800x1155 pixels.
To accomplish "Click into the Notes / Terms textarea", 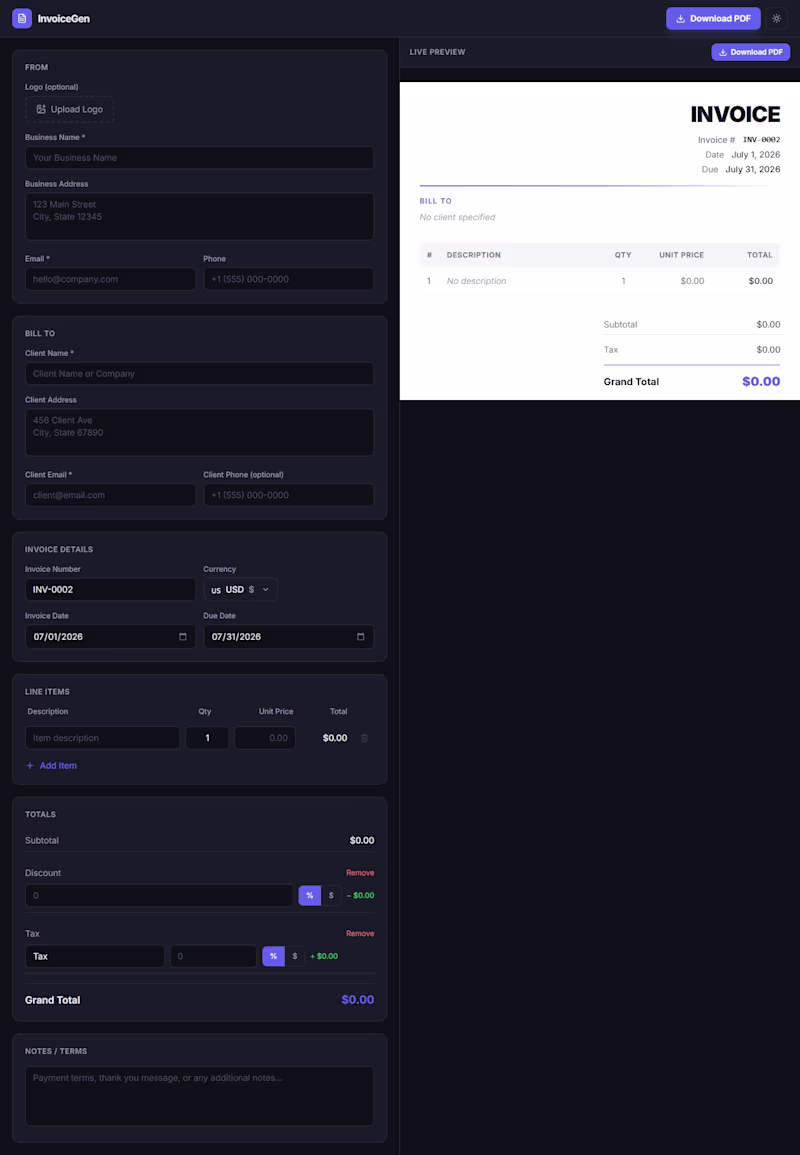I will tap(199, 1096).
